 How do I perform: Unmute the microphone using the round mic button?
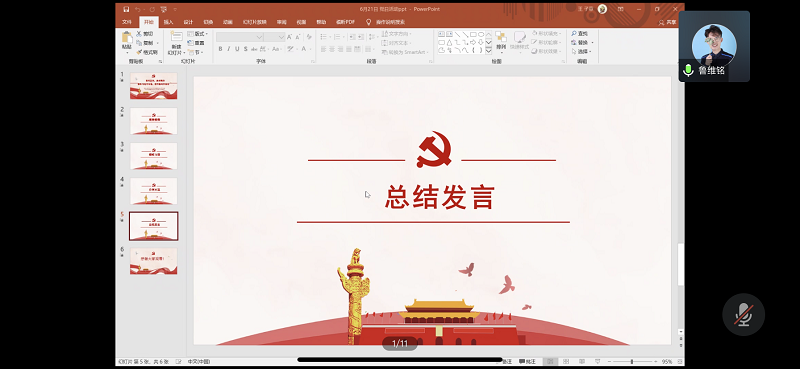point(743,314)
